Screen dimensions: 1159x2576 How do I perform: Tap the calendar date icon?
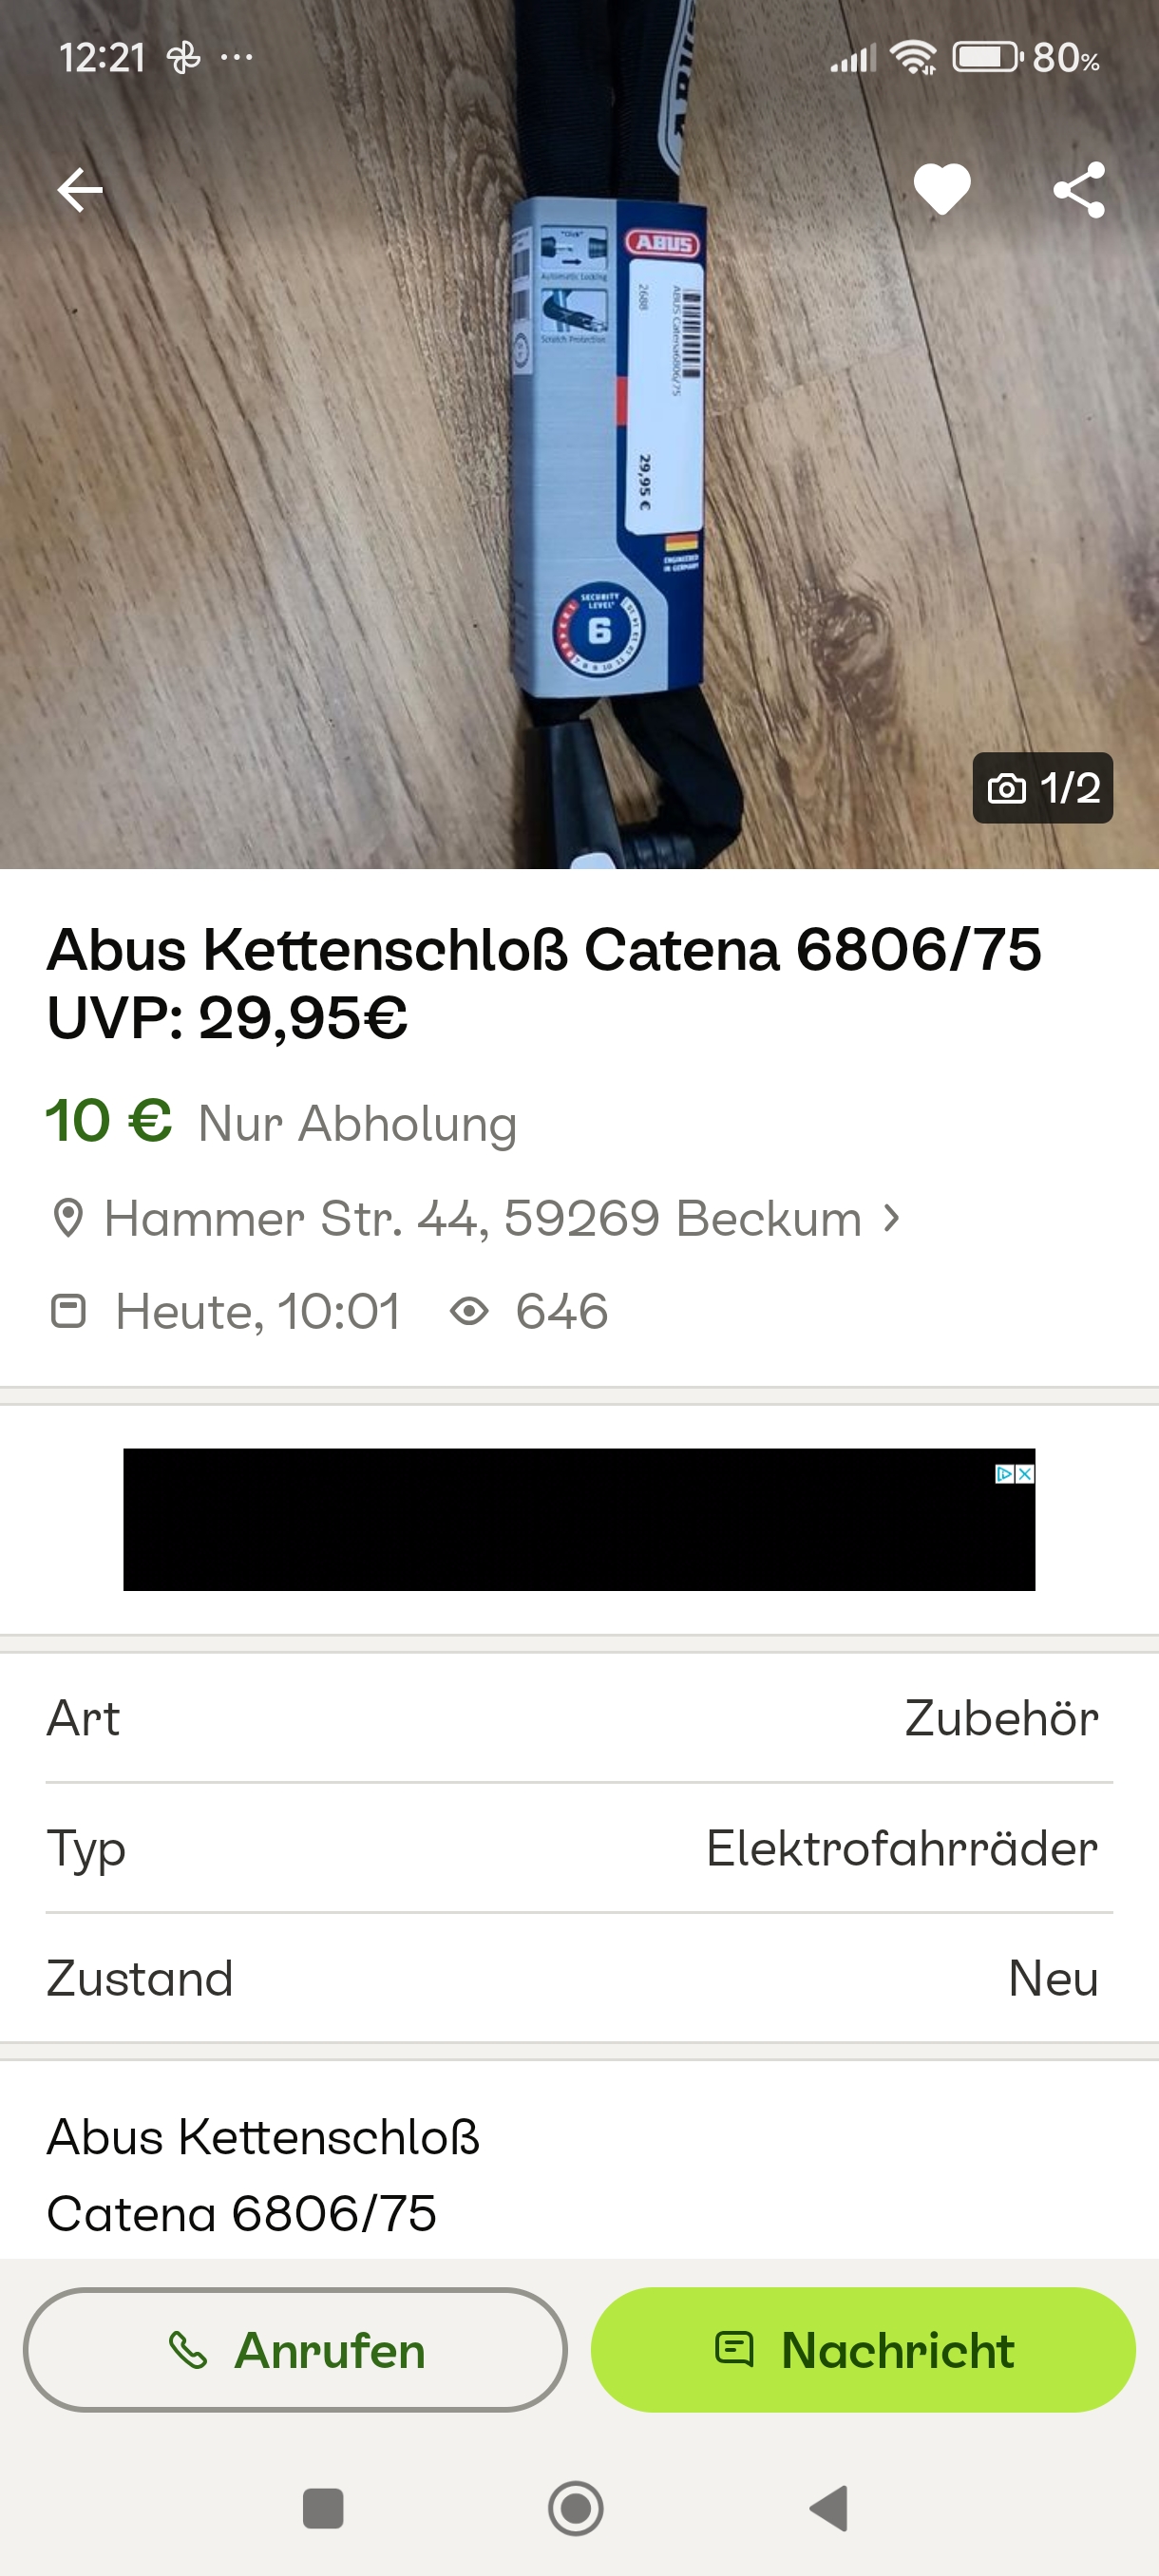pyautogui.click(x=68, y=1311)
